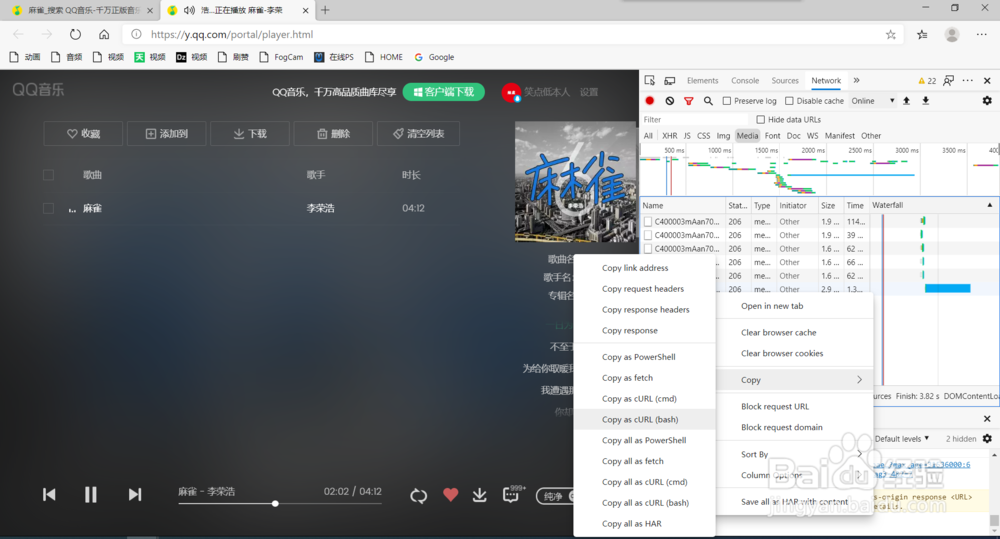
Task: Click the address bar URL
Action: click(x=232, y=34)
